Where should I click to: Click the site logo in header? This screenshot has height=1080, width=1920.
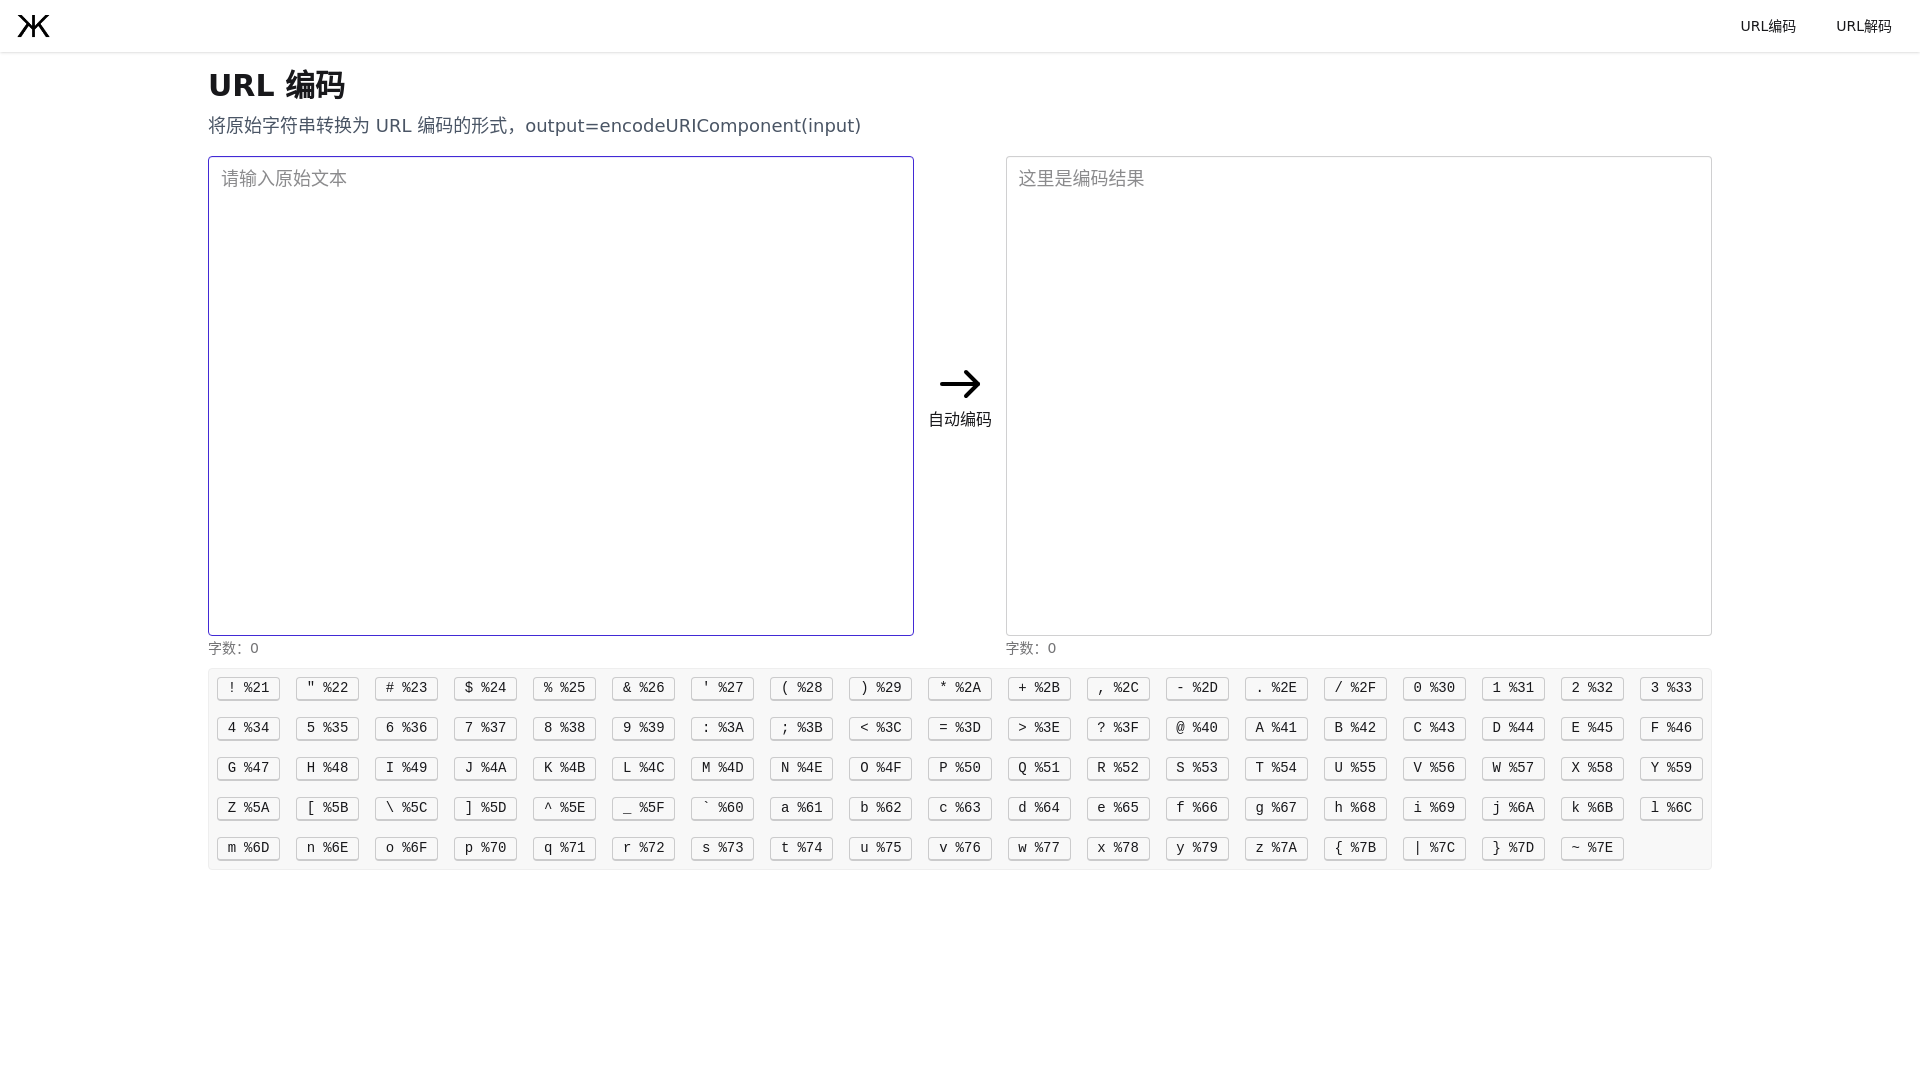(x=34, y=26)
